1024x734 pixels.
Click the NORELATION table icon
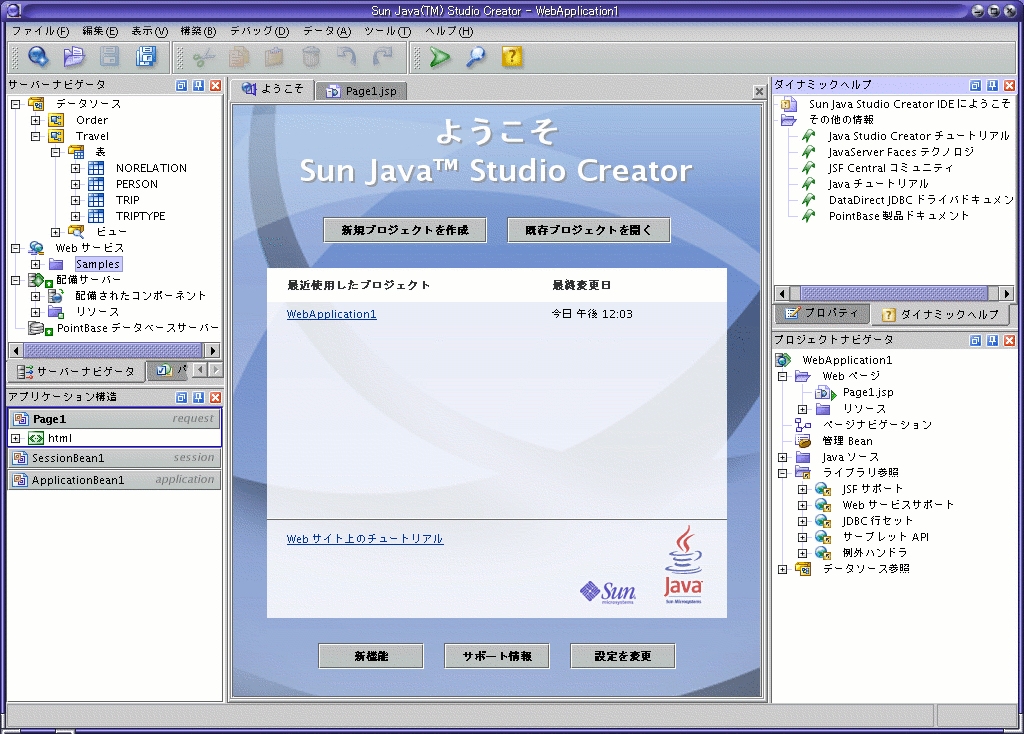[96, 168]
